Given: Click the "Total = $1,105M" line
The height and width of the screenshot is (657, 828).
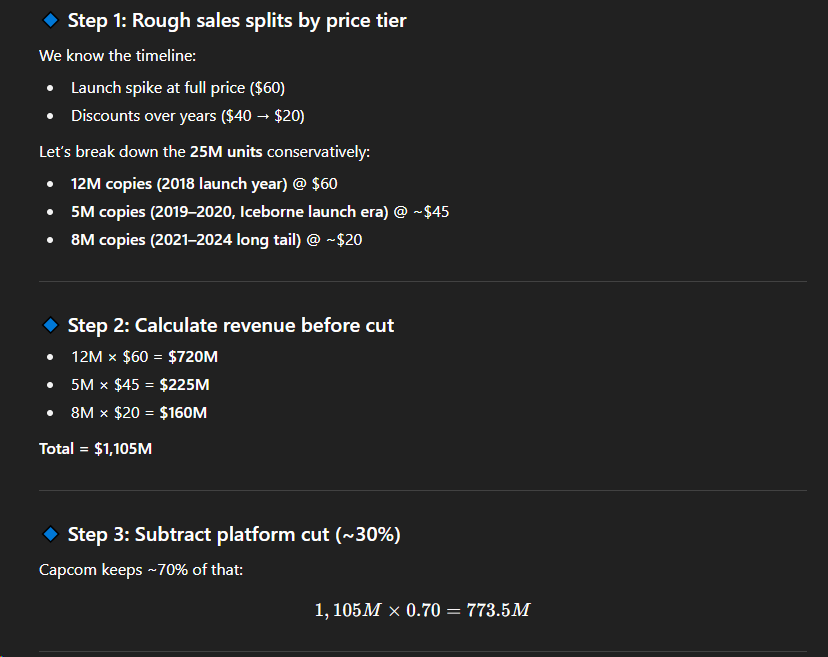Looking at the screenshot, I should tap(96, 449).
